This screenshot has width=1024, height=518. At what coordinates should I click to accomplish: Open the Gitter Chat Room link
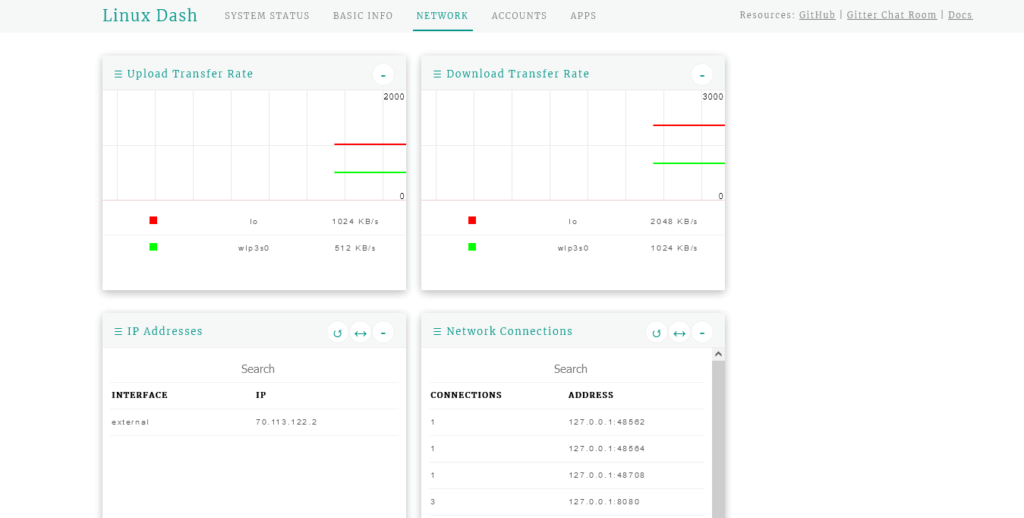click(891, 15)
